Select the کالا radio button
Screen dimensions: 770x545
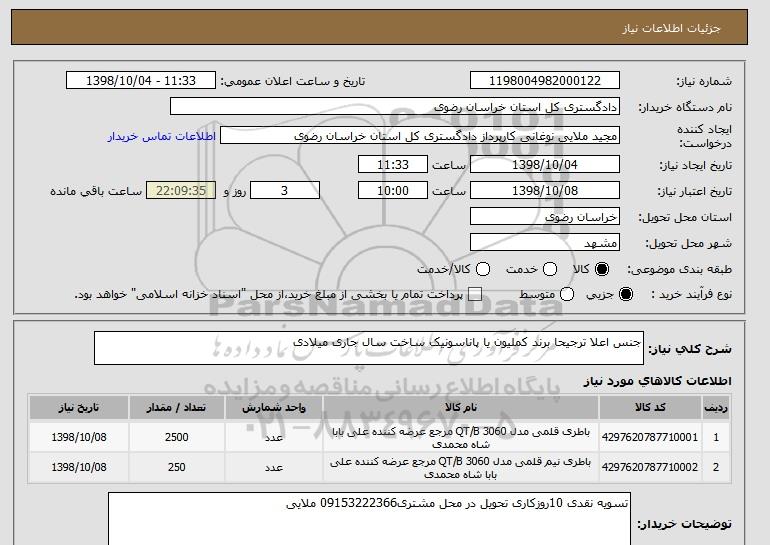pos(602,269)
